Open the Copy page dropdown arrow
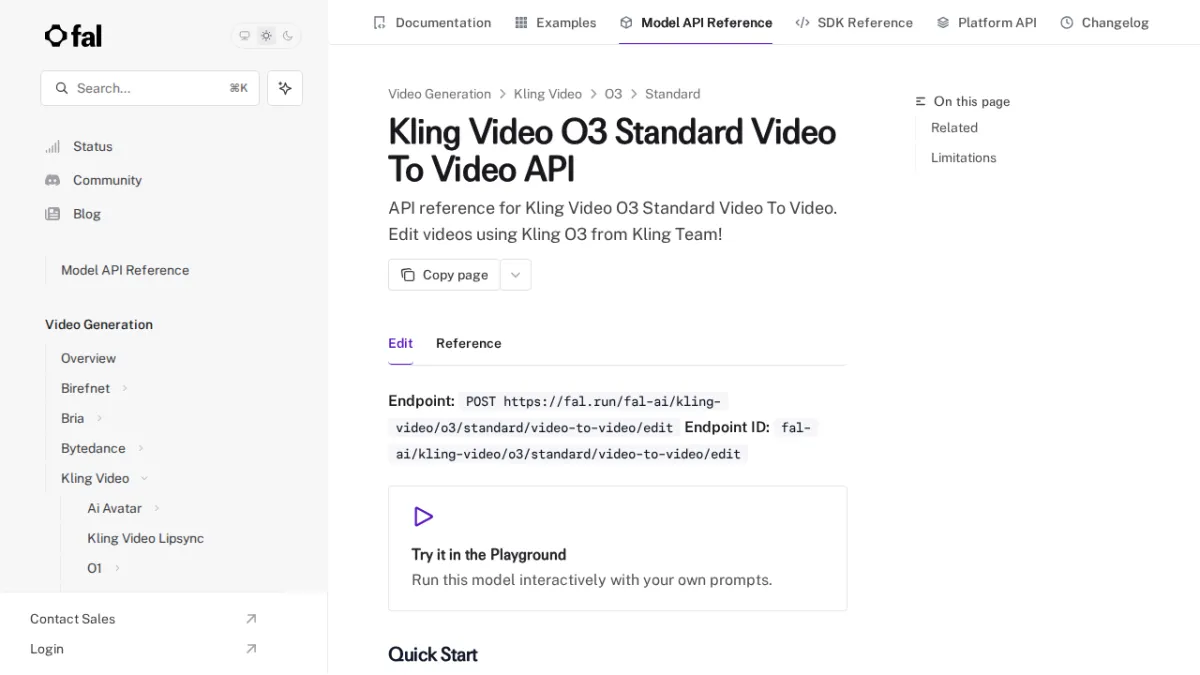This screenshot has height=675, width=1200. [516, 275]
